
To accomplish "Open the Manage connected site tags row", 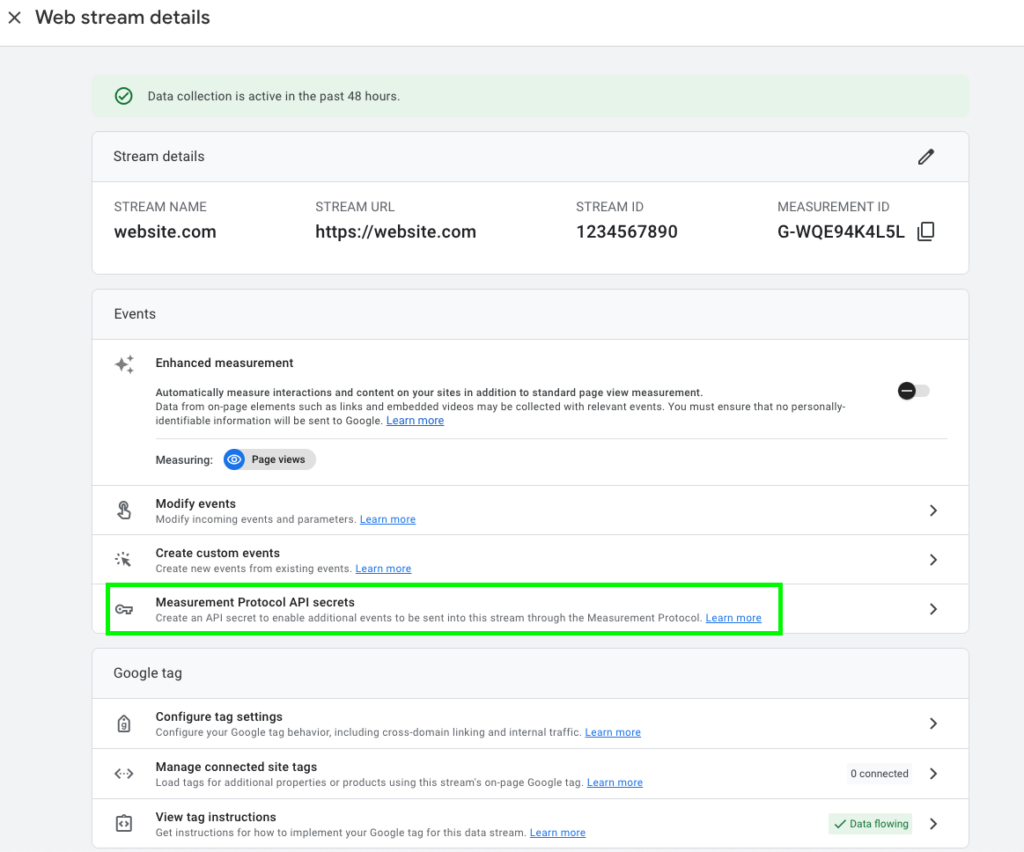I will click(x=530, y=774).
